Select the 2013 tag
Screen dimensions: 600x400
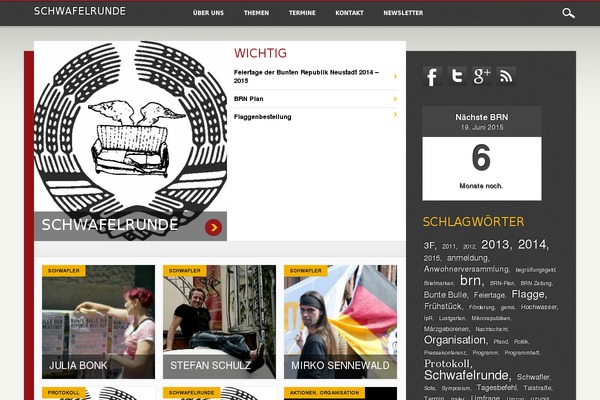pos(496,245)
